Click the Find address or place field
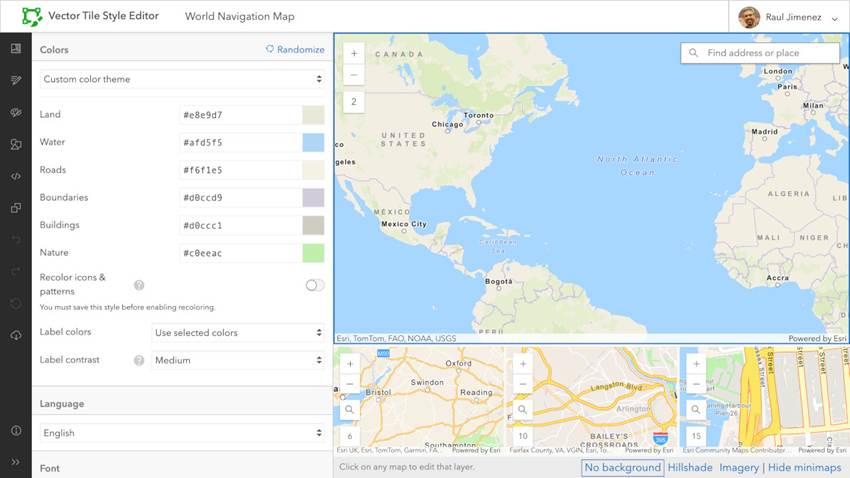 click(760, 53)
